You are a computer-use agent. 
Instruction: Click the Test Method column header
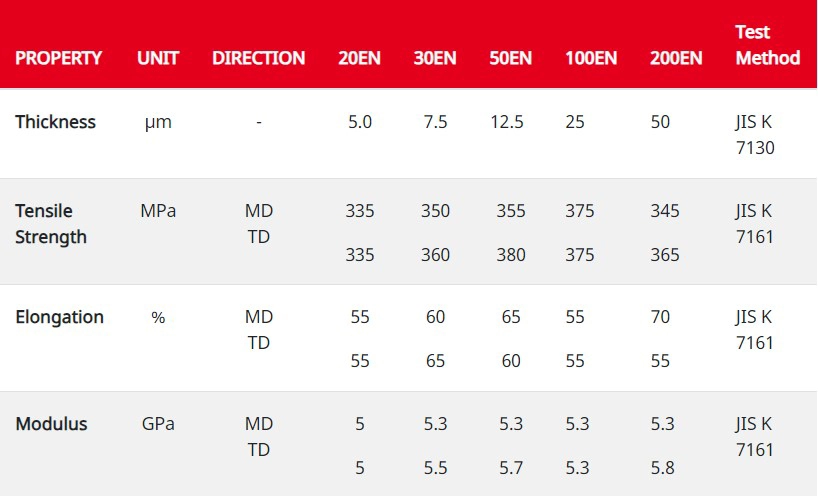click(x=767, y=45)
